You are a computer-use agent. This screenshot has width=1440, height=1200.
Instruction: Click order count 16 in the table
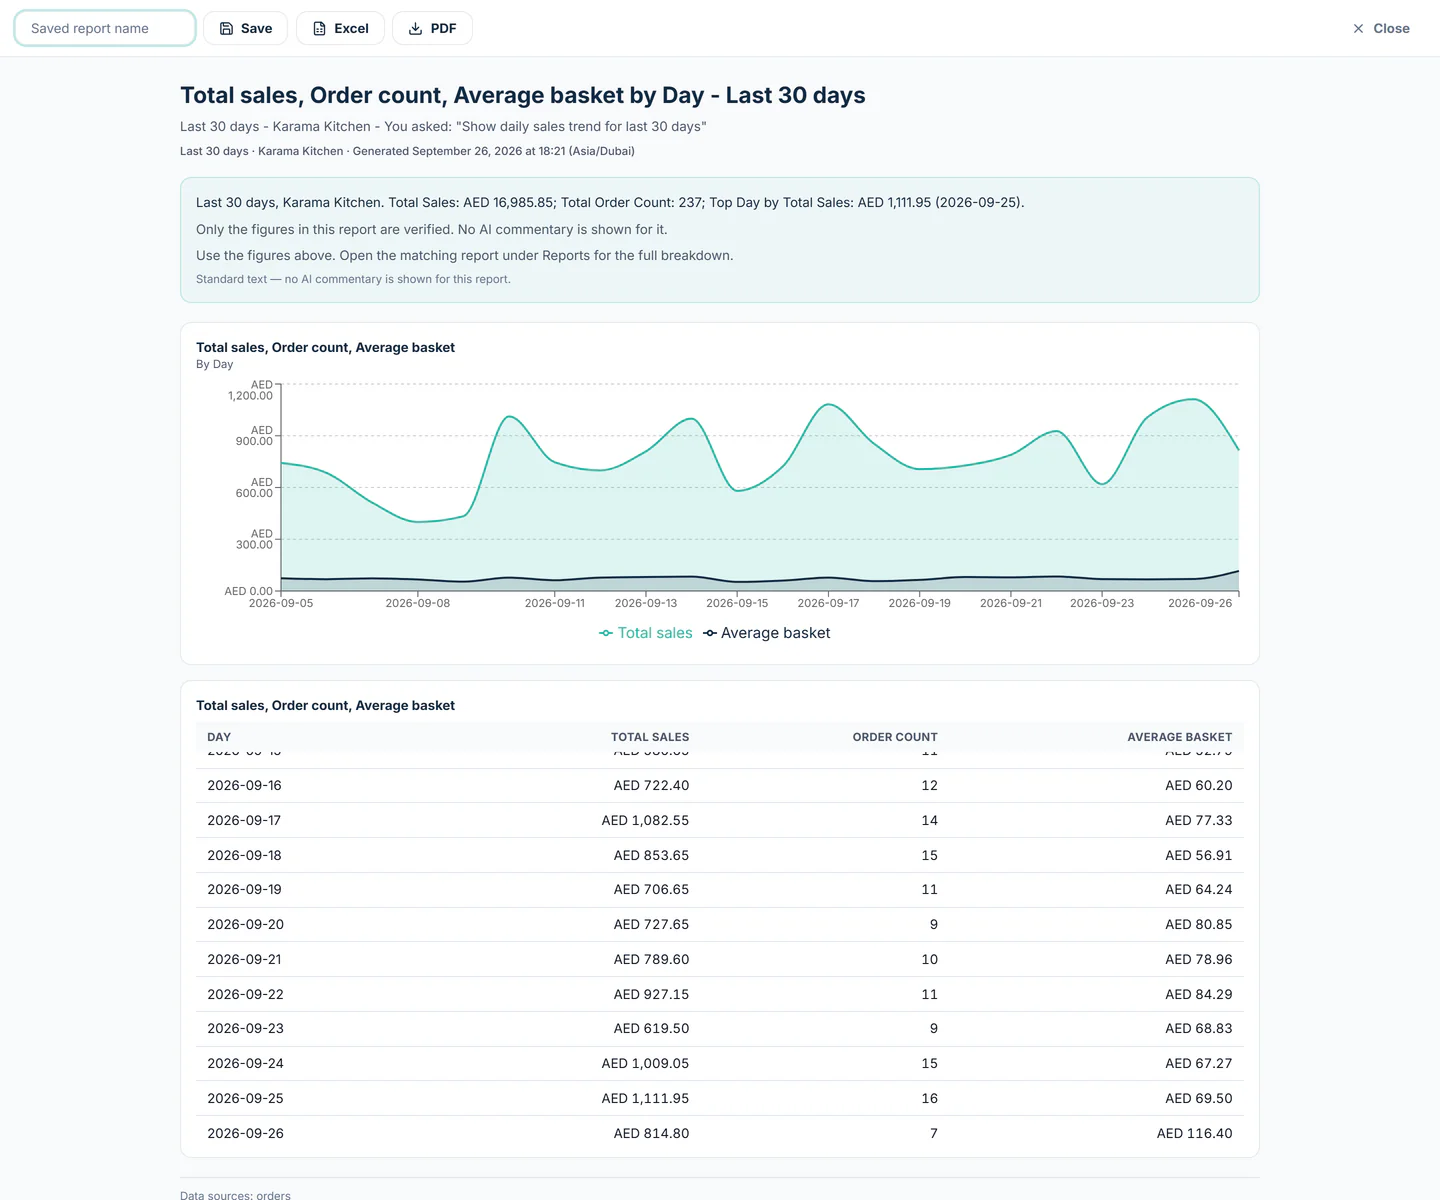tap(929, 1099)
